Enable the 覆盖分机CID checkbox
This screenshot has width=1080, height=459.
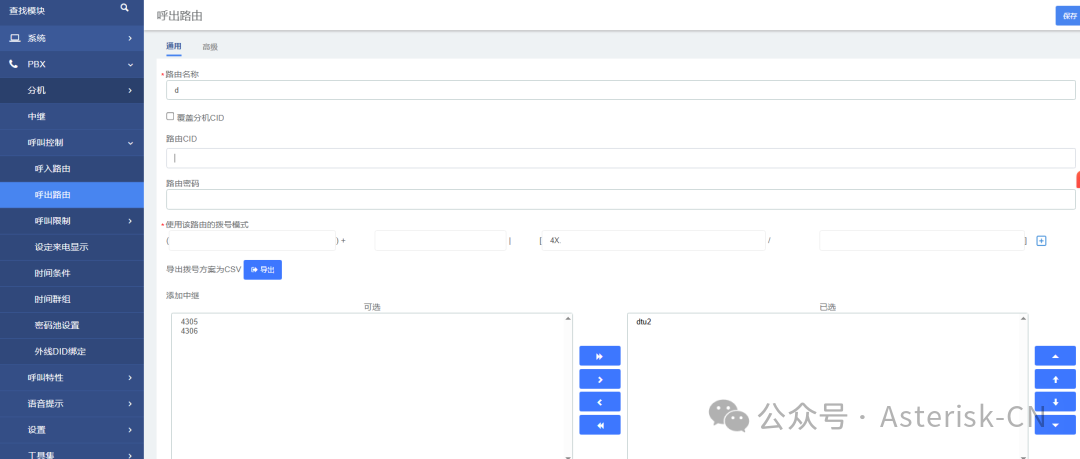click(170, 117)
